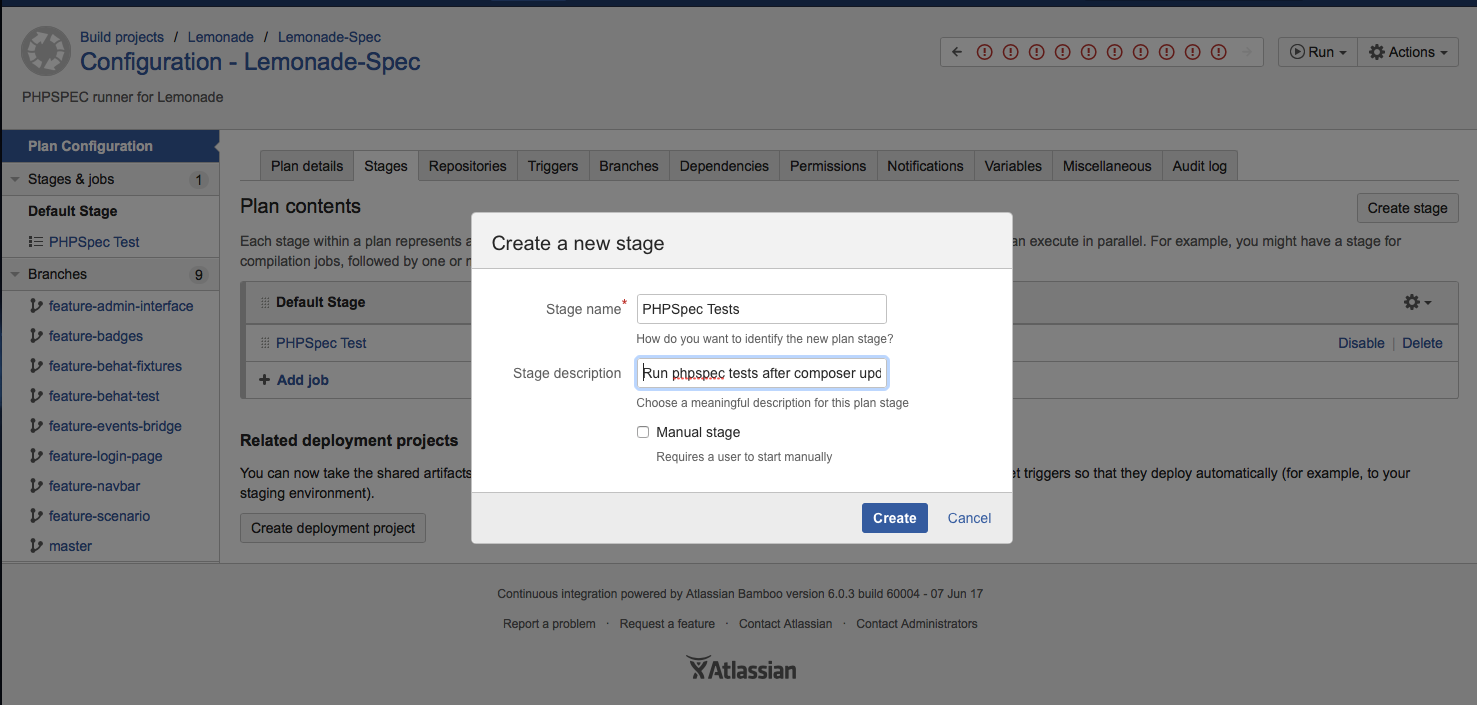Image resolution: width=1477 pixels, height=705 pixels.
Task: Open feature-events-bridge branch
Action: 115,426
